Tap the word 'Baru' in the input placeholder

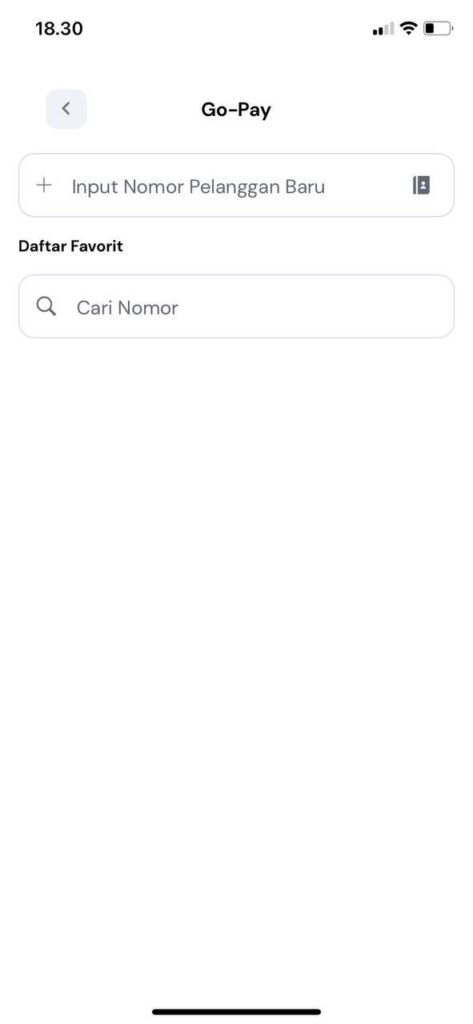(305, 187)
